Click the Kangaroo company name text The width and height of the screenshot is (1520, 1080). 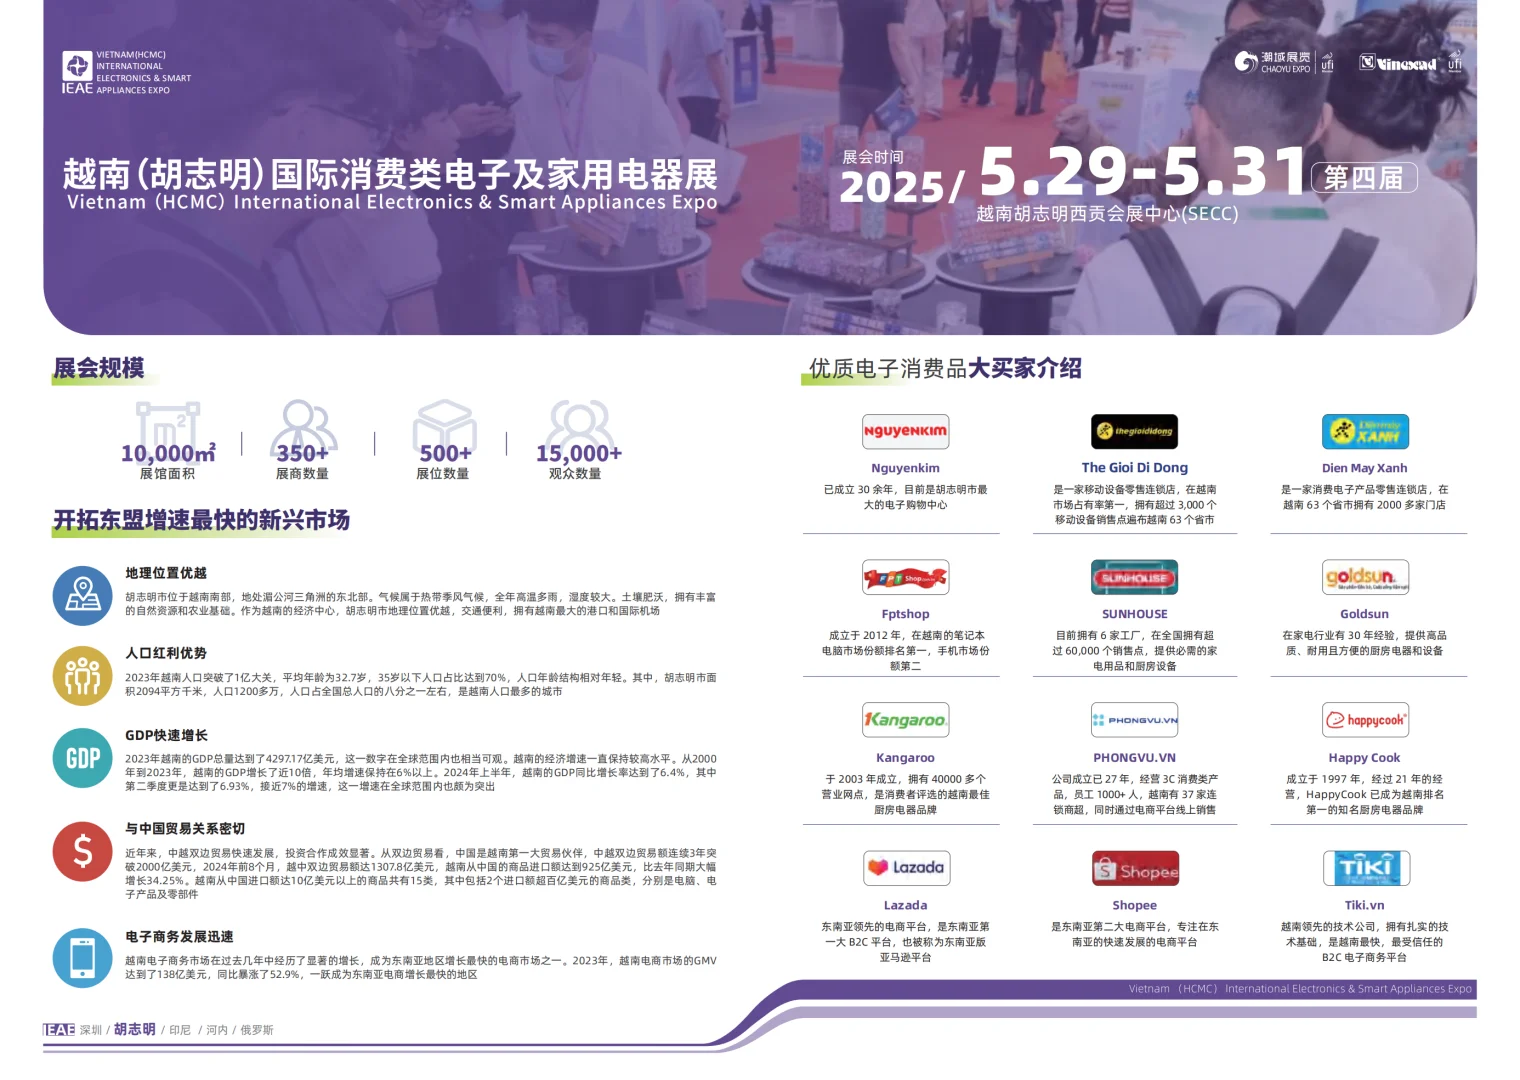click(905, 758)
